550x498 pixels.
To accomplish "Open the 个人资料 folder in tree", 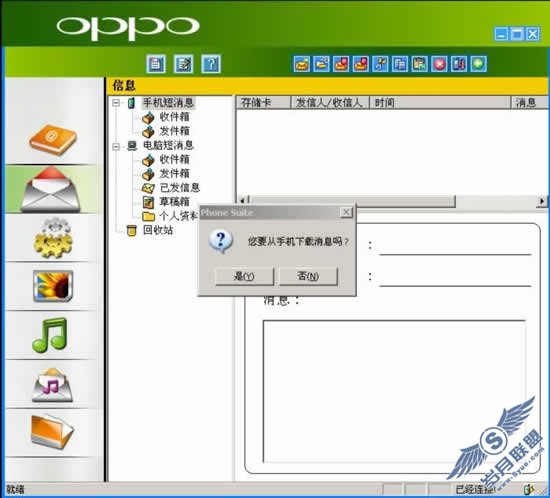I will pos(178,216).
